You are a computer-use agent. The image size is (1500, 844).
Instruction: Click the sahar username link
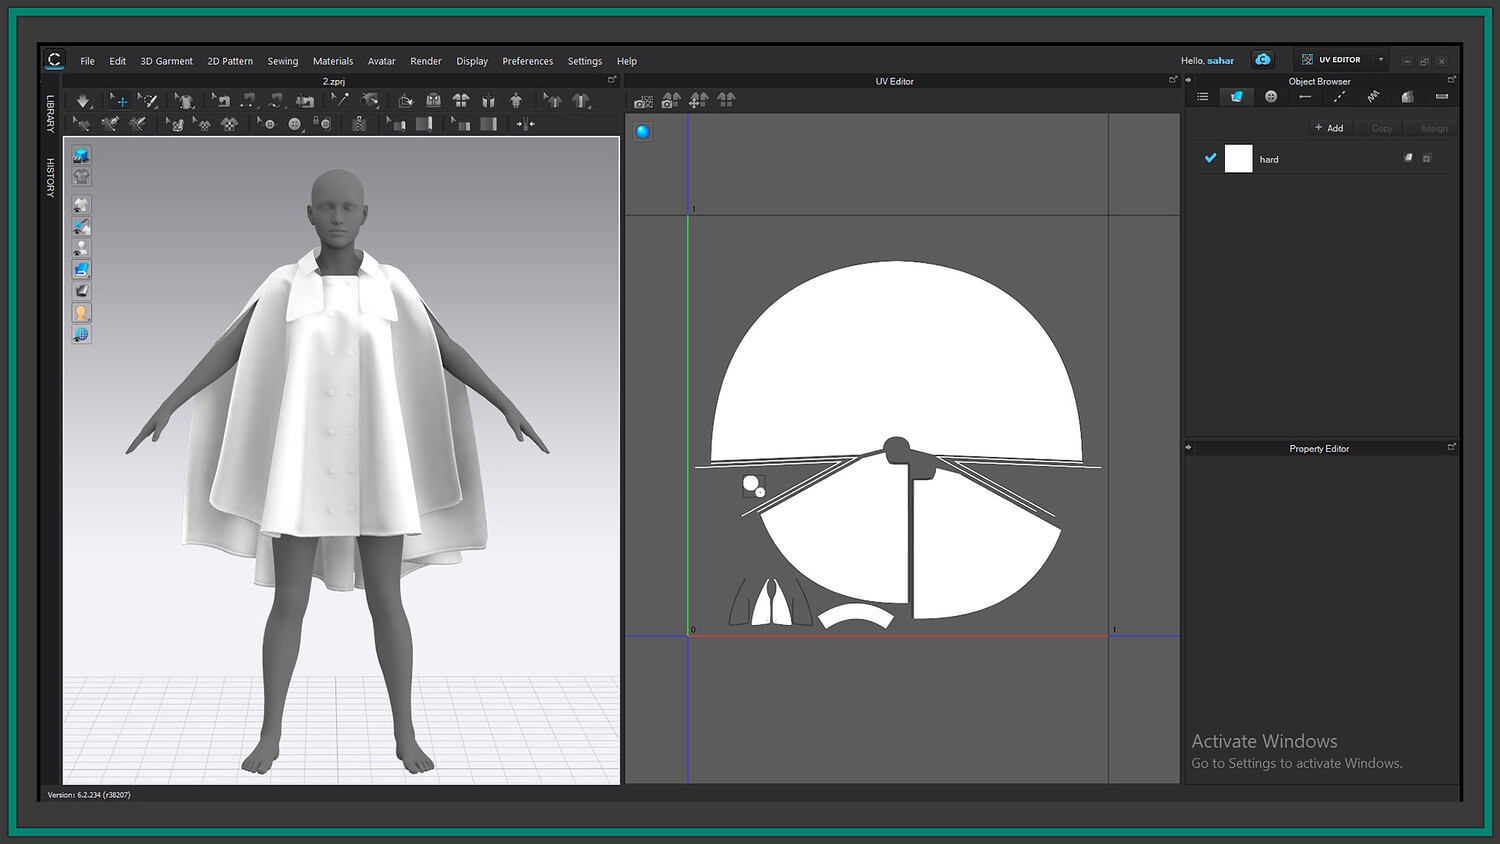tap(1220, 61)
